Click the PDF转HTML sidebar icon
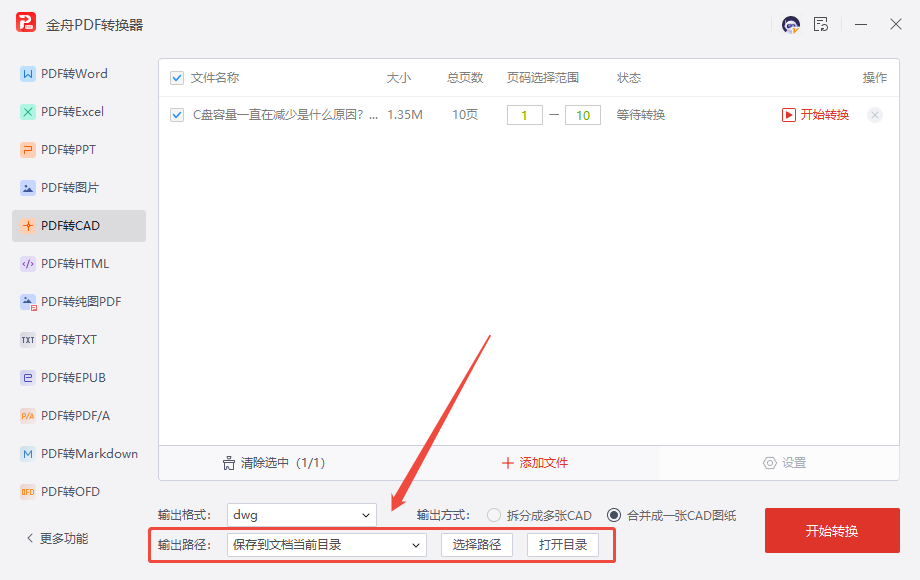 point(28,264)
